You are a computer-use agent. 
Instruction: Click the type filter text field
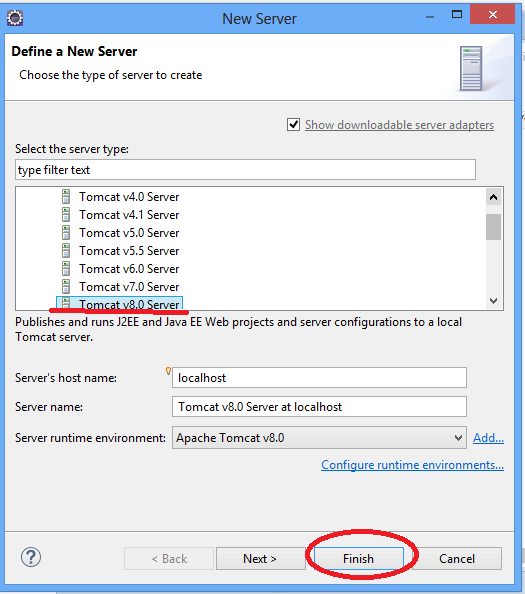pyautogui.click(x=245, y=170)
